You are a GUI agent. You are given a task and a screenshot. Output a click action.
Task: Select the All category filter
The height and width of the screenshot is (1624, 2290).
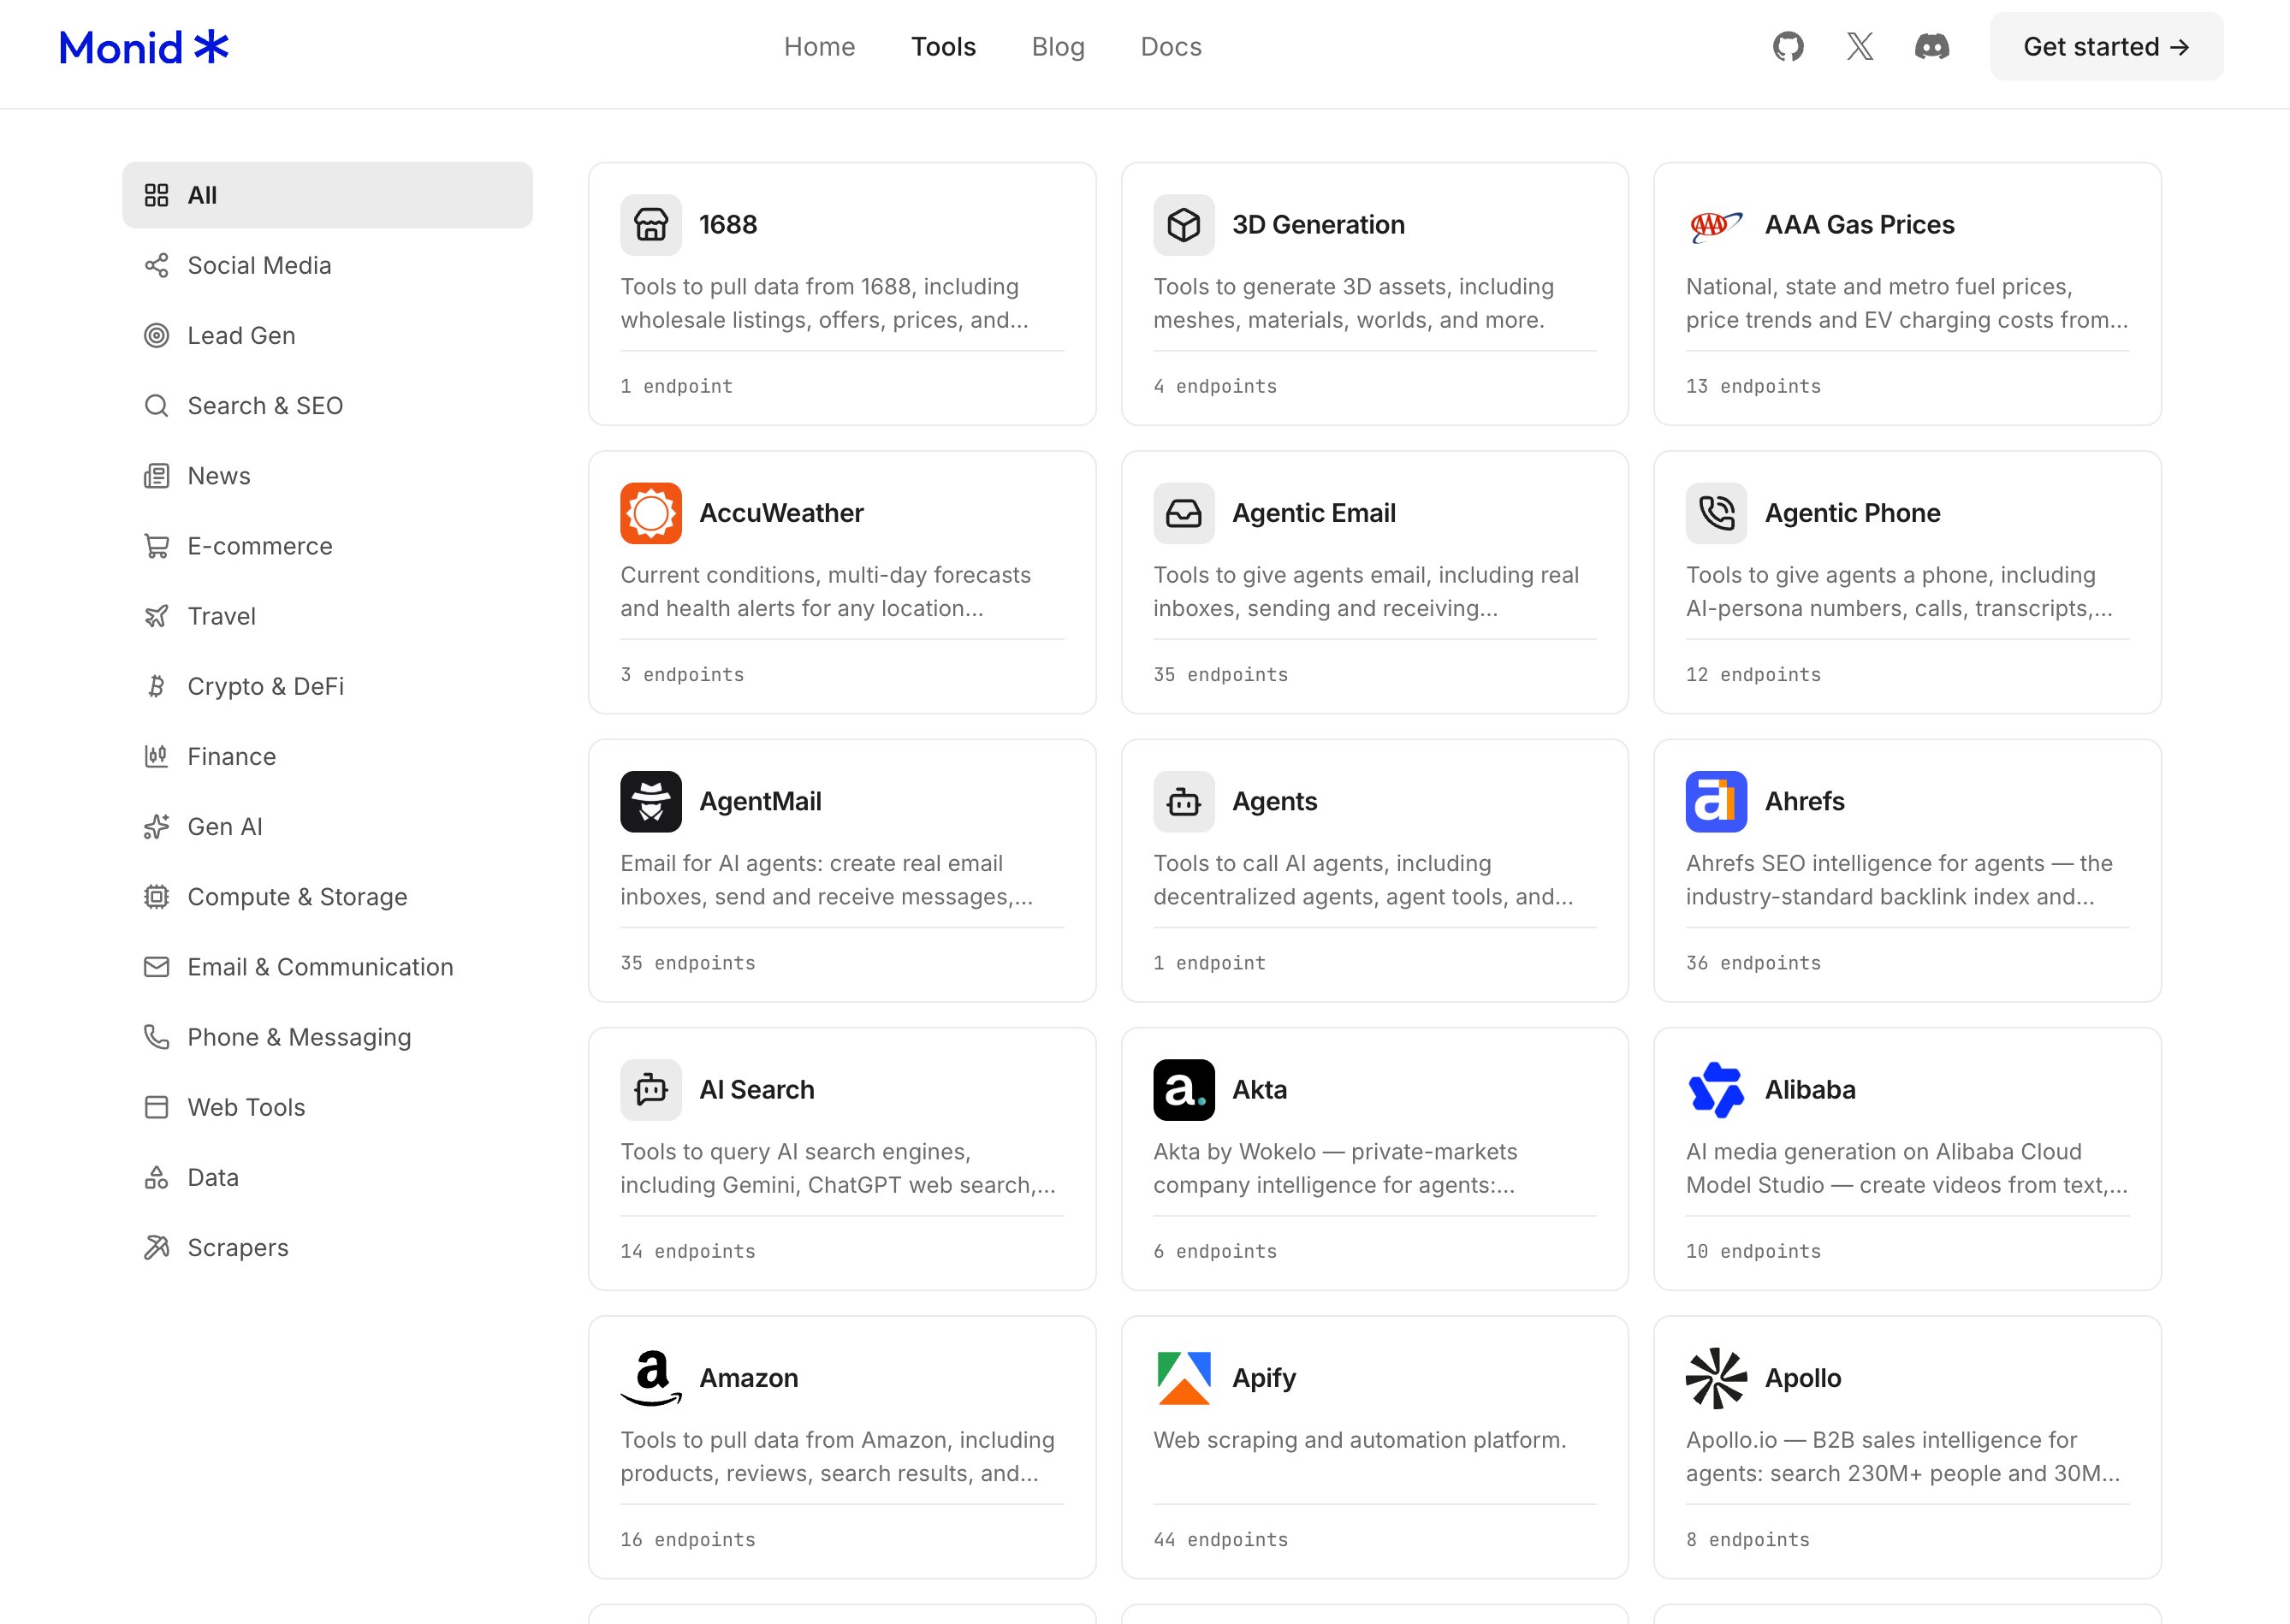click(327, 195)
